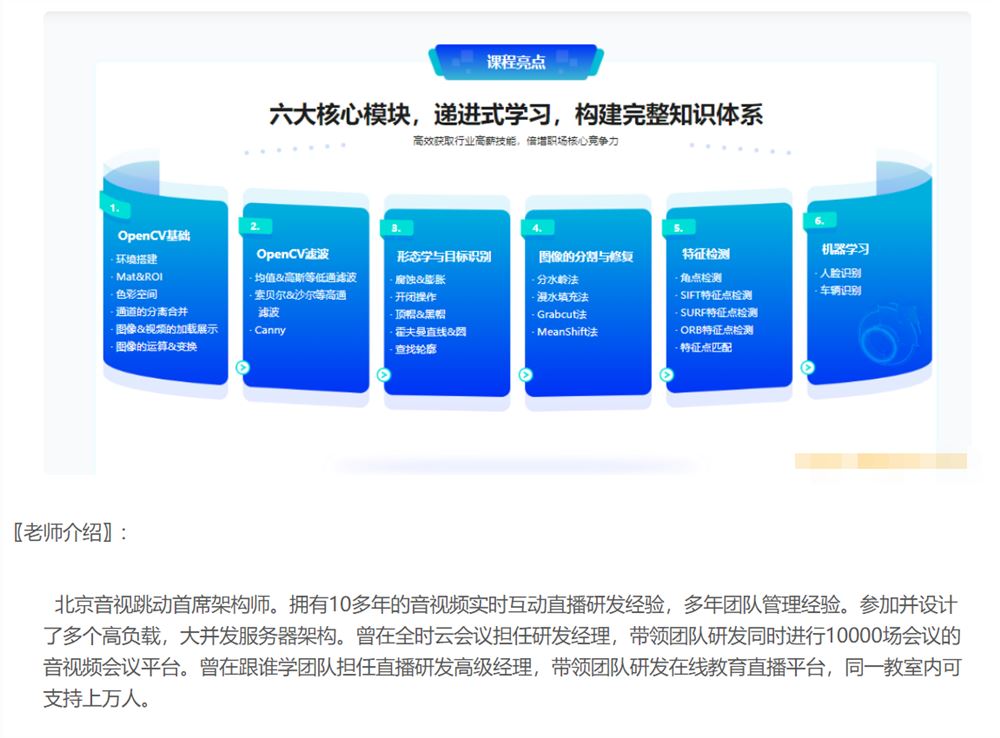
Task: Click the 查找轮廓 list item
Action: (416, 349)
